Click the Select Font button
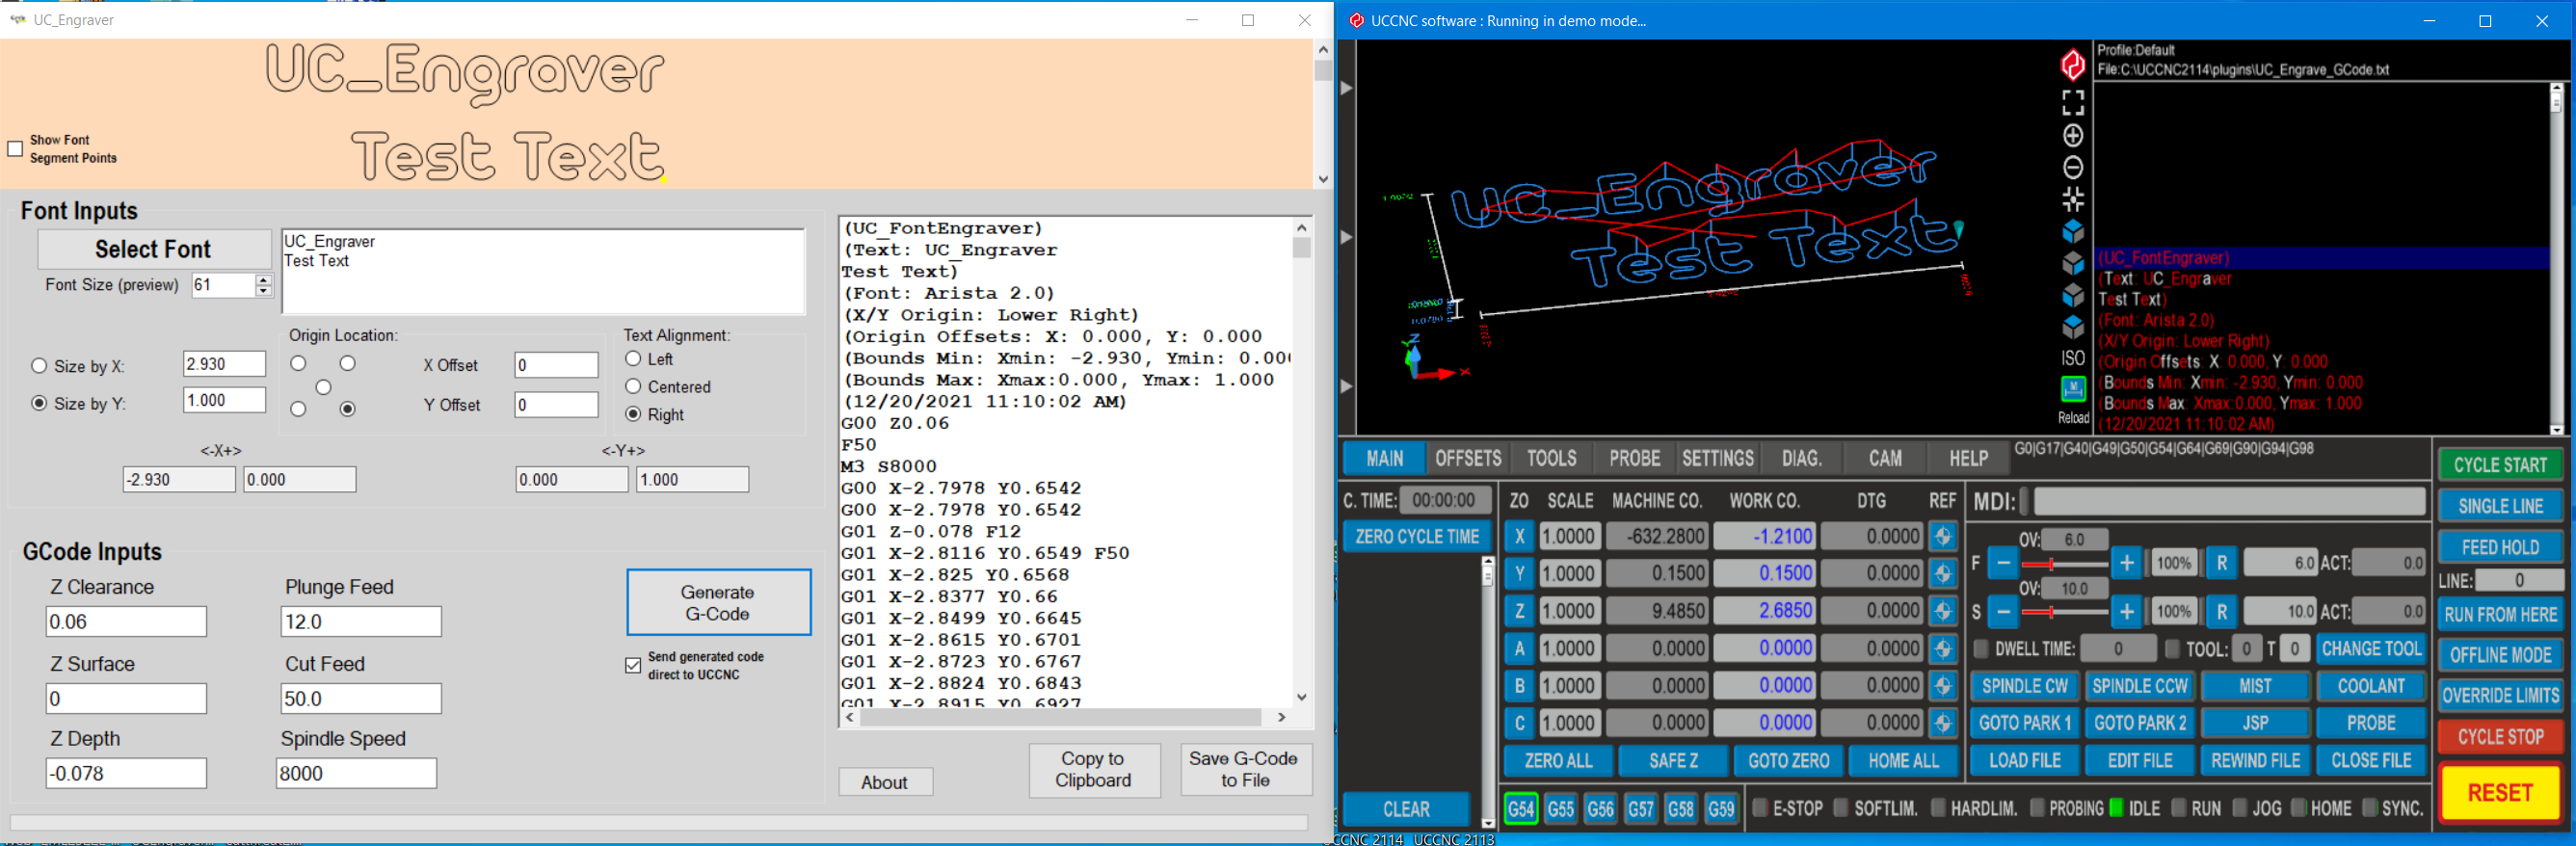2576x846 pixels. [x=154, y=249]
